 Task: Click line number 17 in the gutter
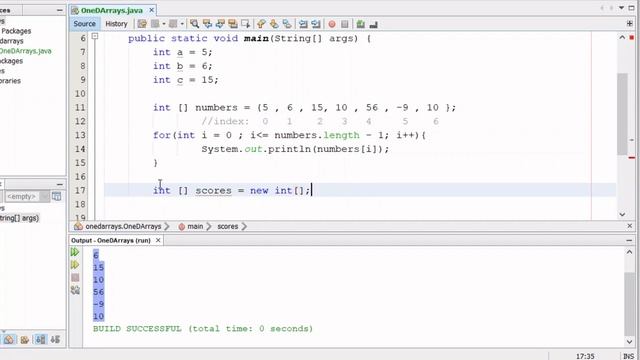pos(80,190)
